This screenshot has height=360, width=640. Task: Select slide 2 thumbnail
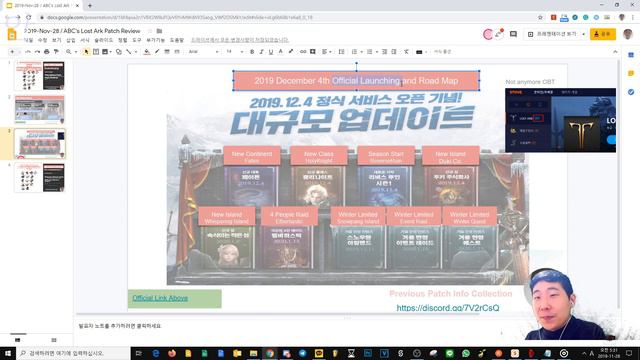pyautogui.click(x=40, y=109)
